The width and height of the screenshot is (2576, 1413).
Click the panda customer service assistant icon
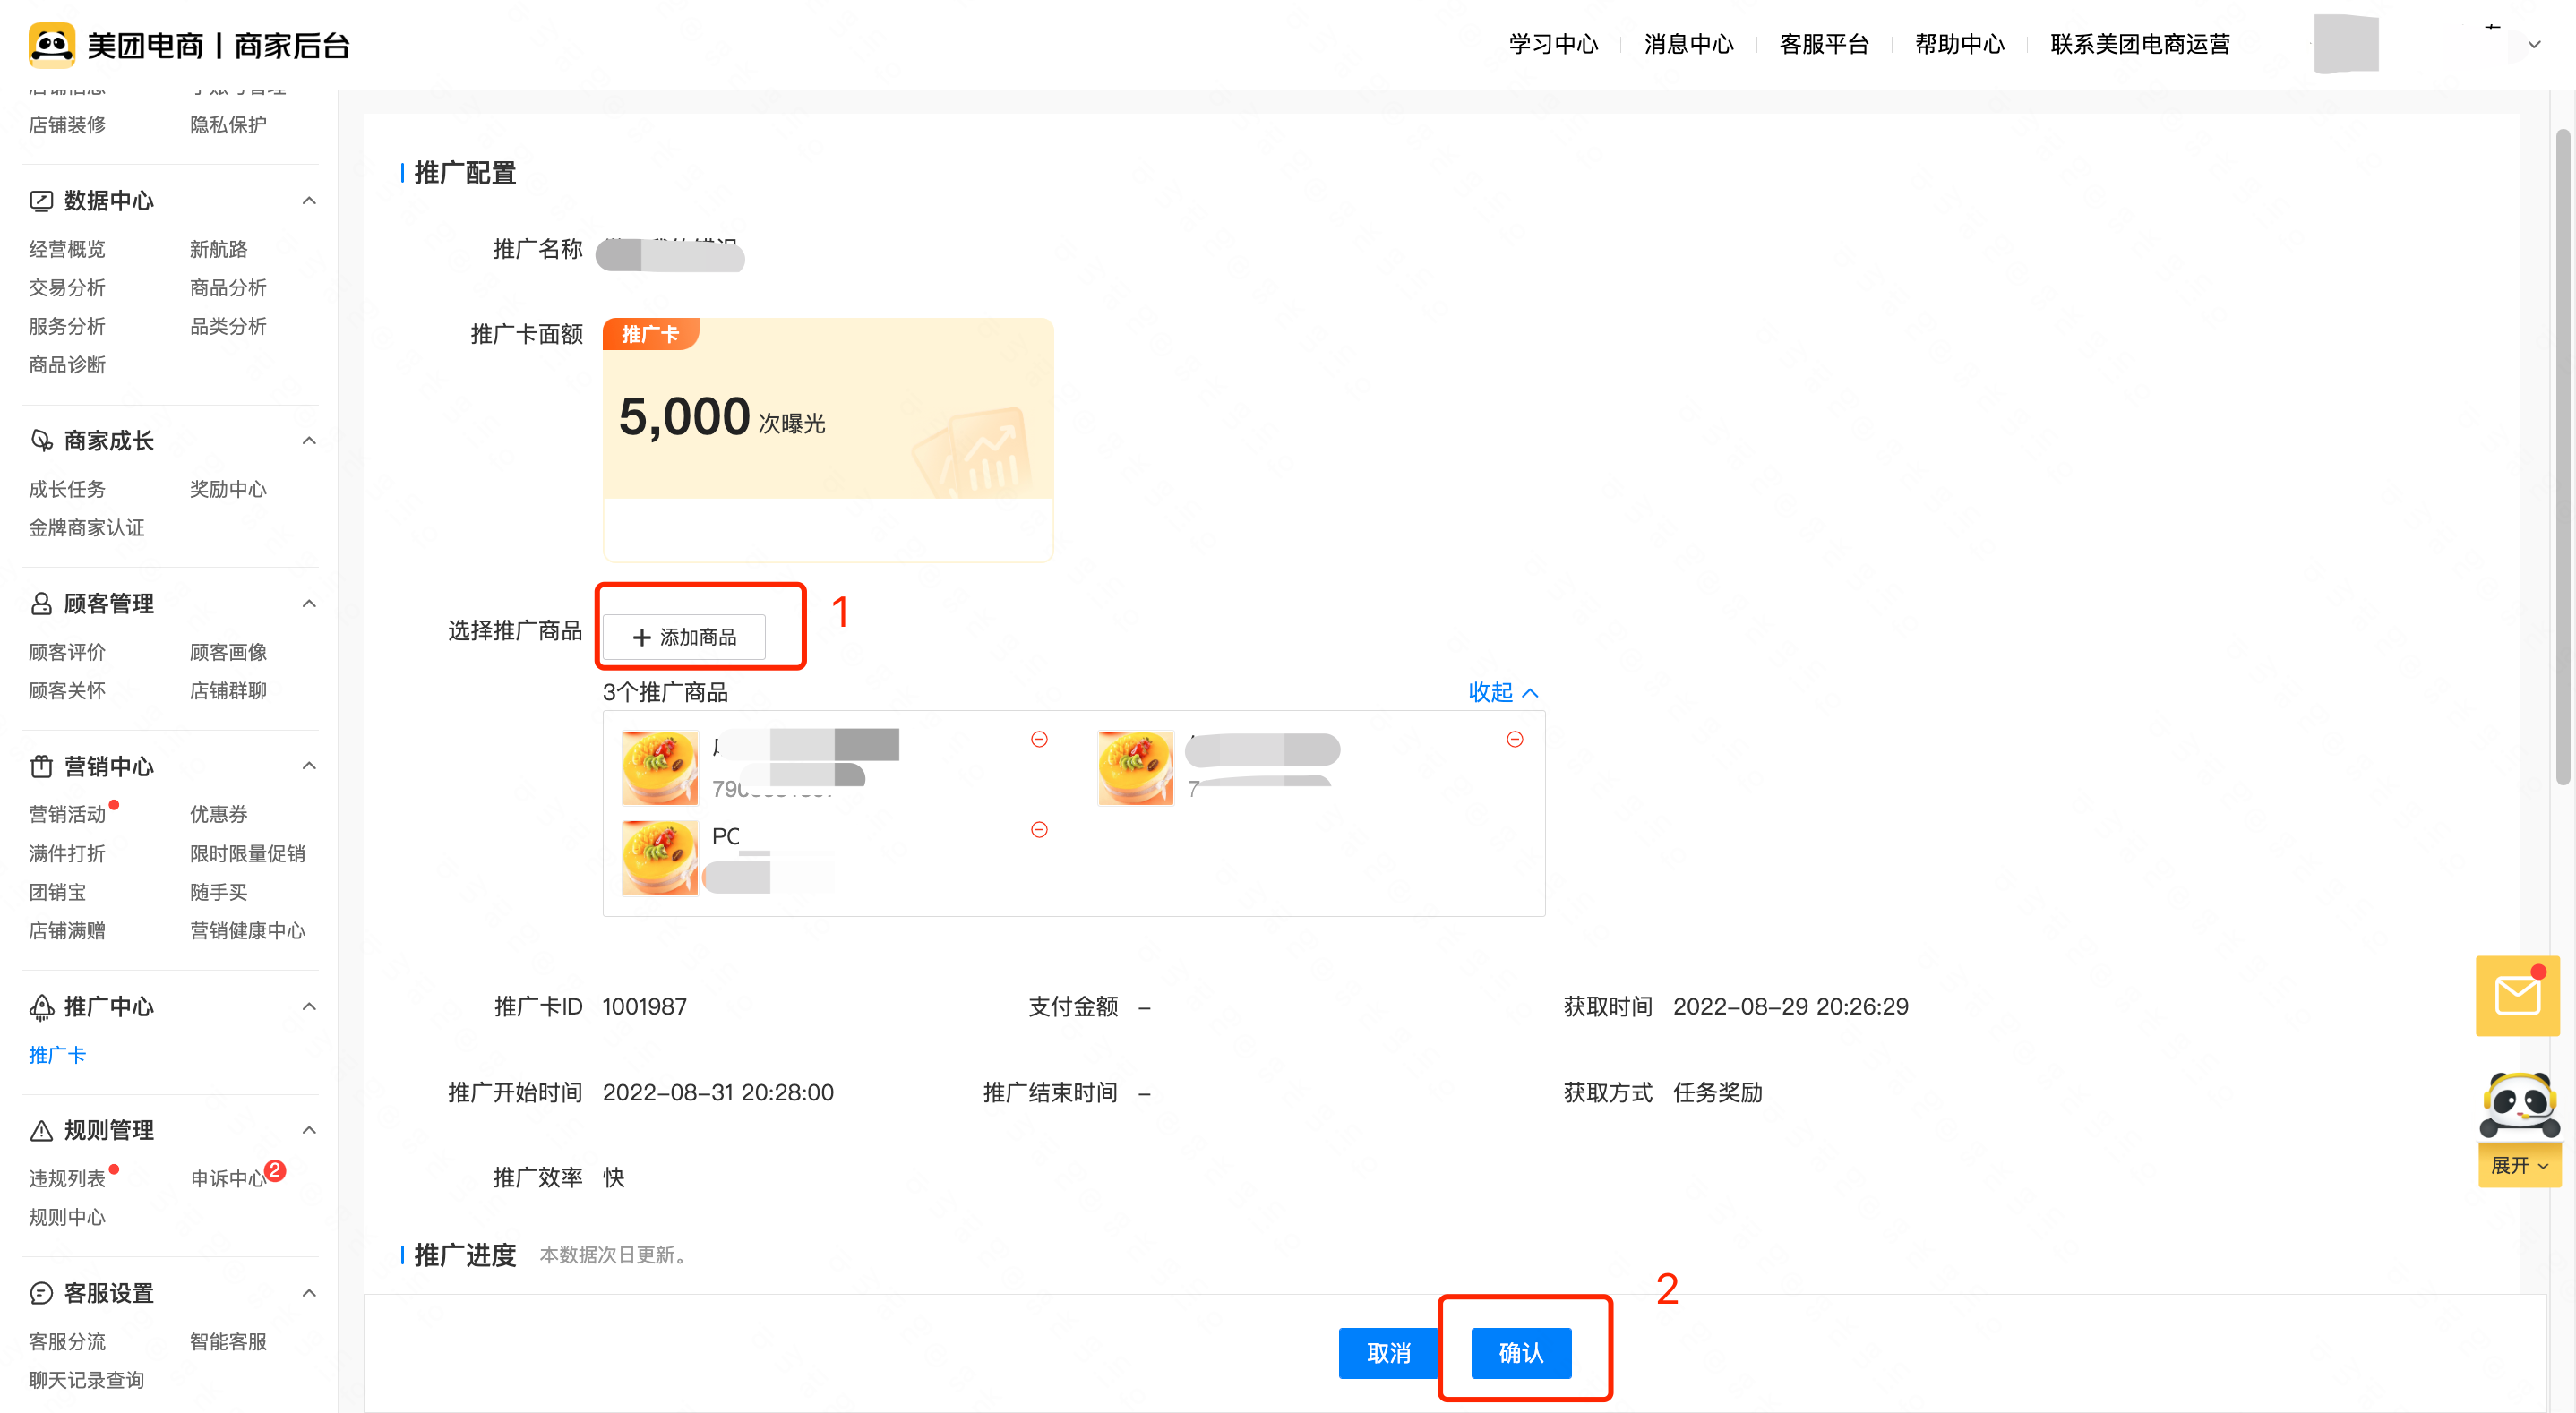(2519, 1106)
